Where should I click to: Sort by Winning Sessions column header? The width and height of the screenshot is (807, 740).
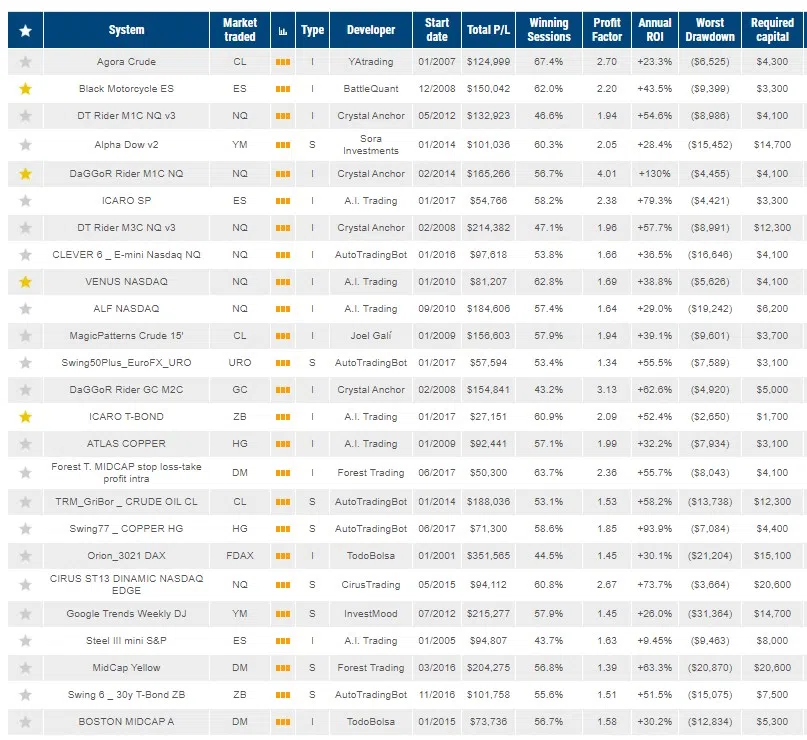[x=549, y=30]
